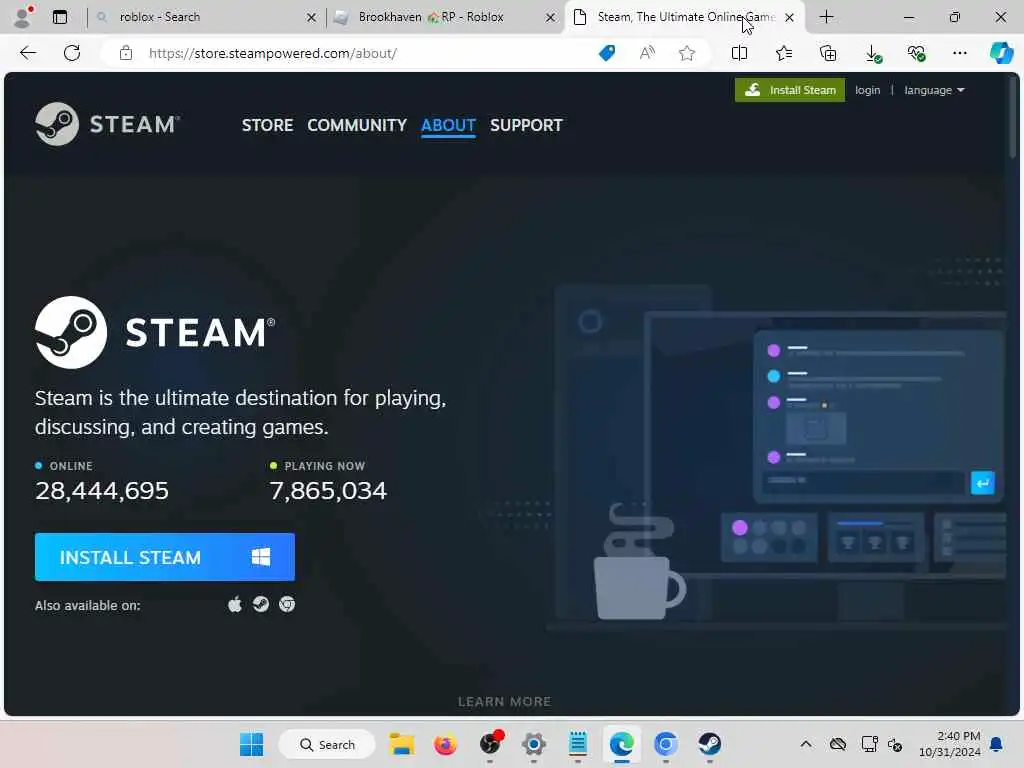Click the taskbar Search box
This screenshot has width=1024, height=768.
point(327,744)
